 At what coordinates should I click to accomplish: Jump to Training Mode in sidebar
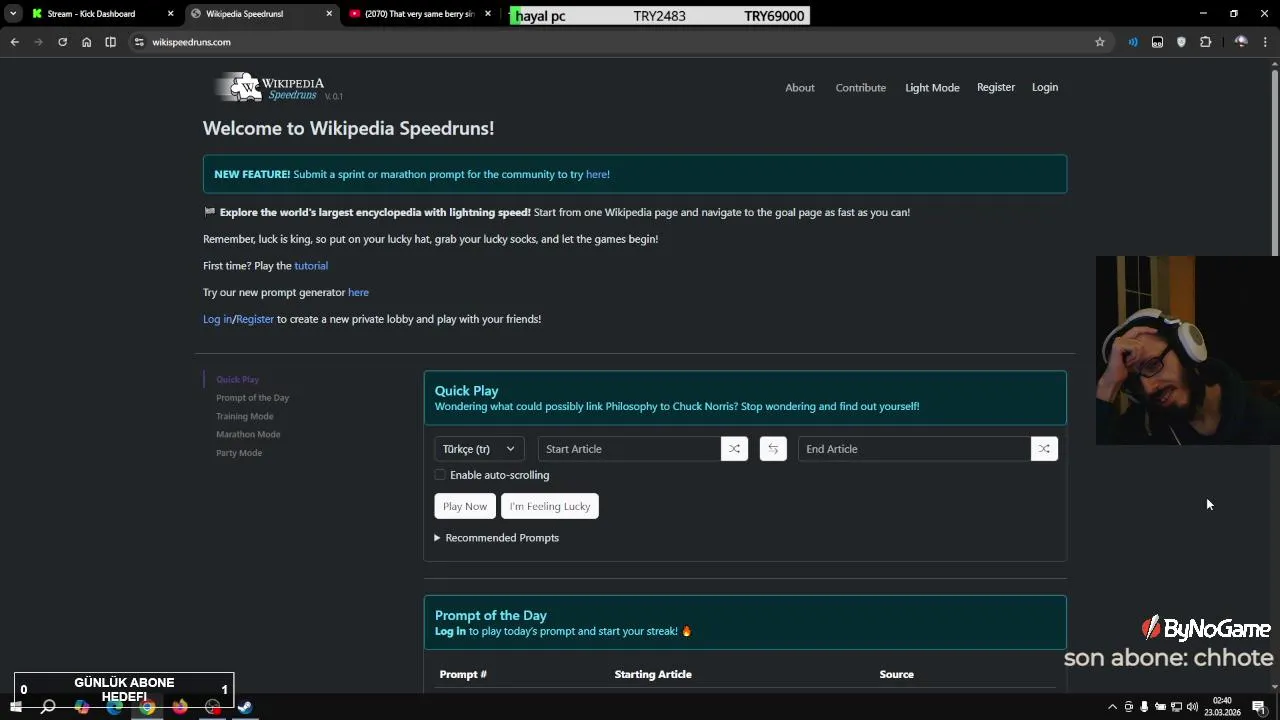pos(244,416)
